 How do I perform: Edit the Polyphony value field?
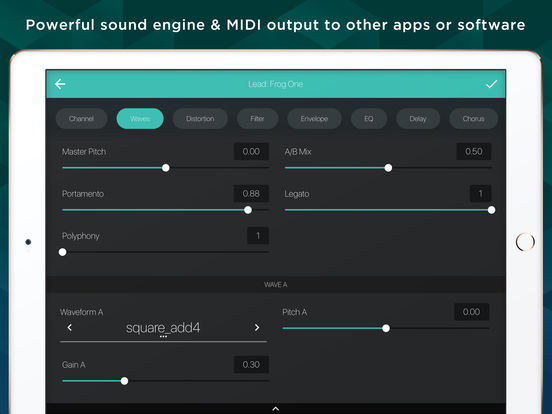pyautogui.click(x=258, y=236)
